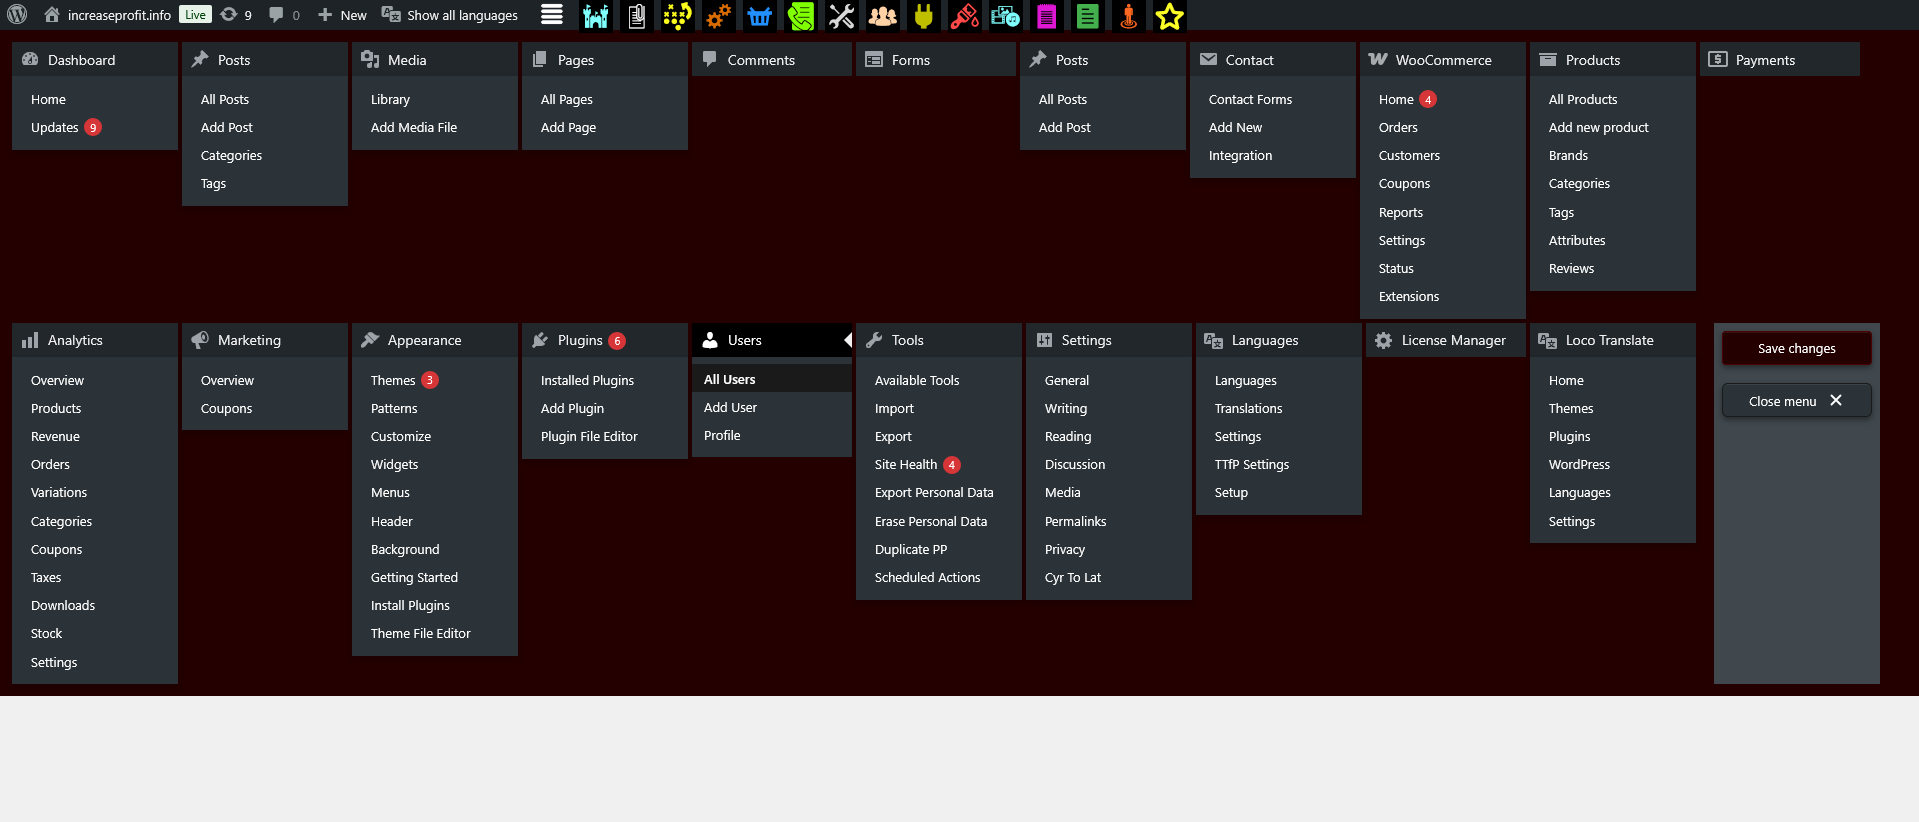Viewport: 1919px width, 822px height.
Task: Click the orange gears icon
Action: click(718, 16)
